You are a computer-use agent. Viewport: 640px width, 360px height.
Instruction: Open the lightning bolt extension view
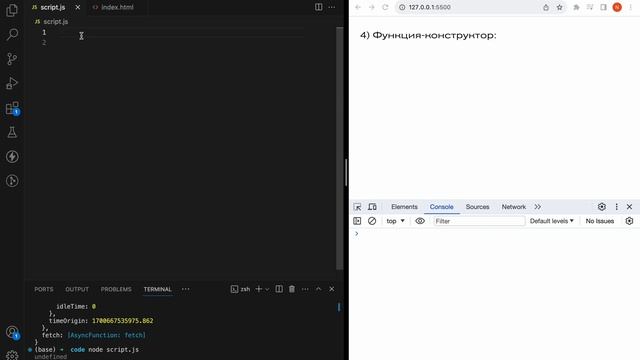click(x=12, y=157)
